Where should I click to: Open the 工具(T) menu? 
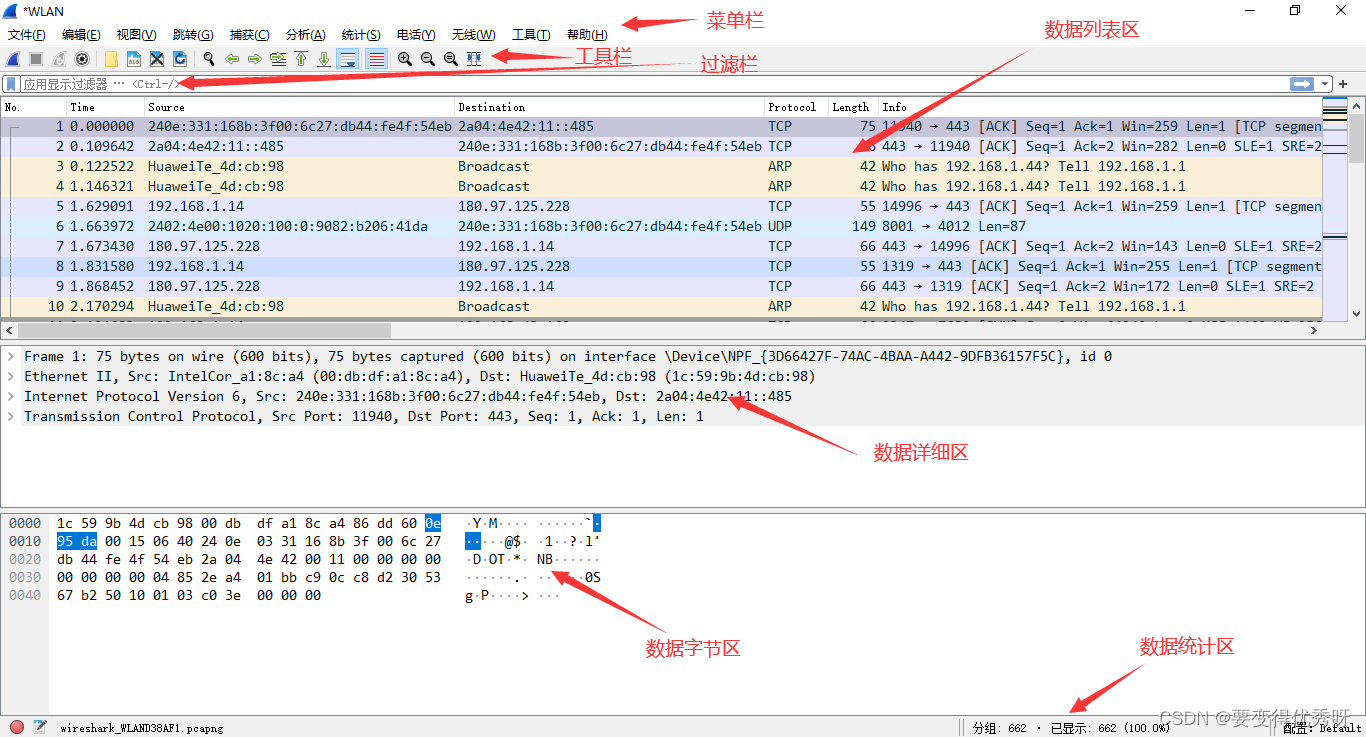[531, 35]
